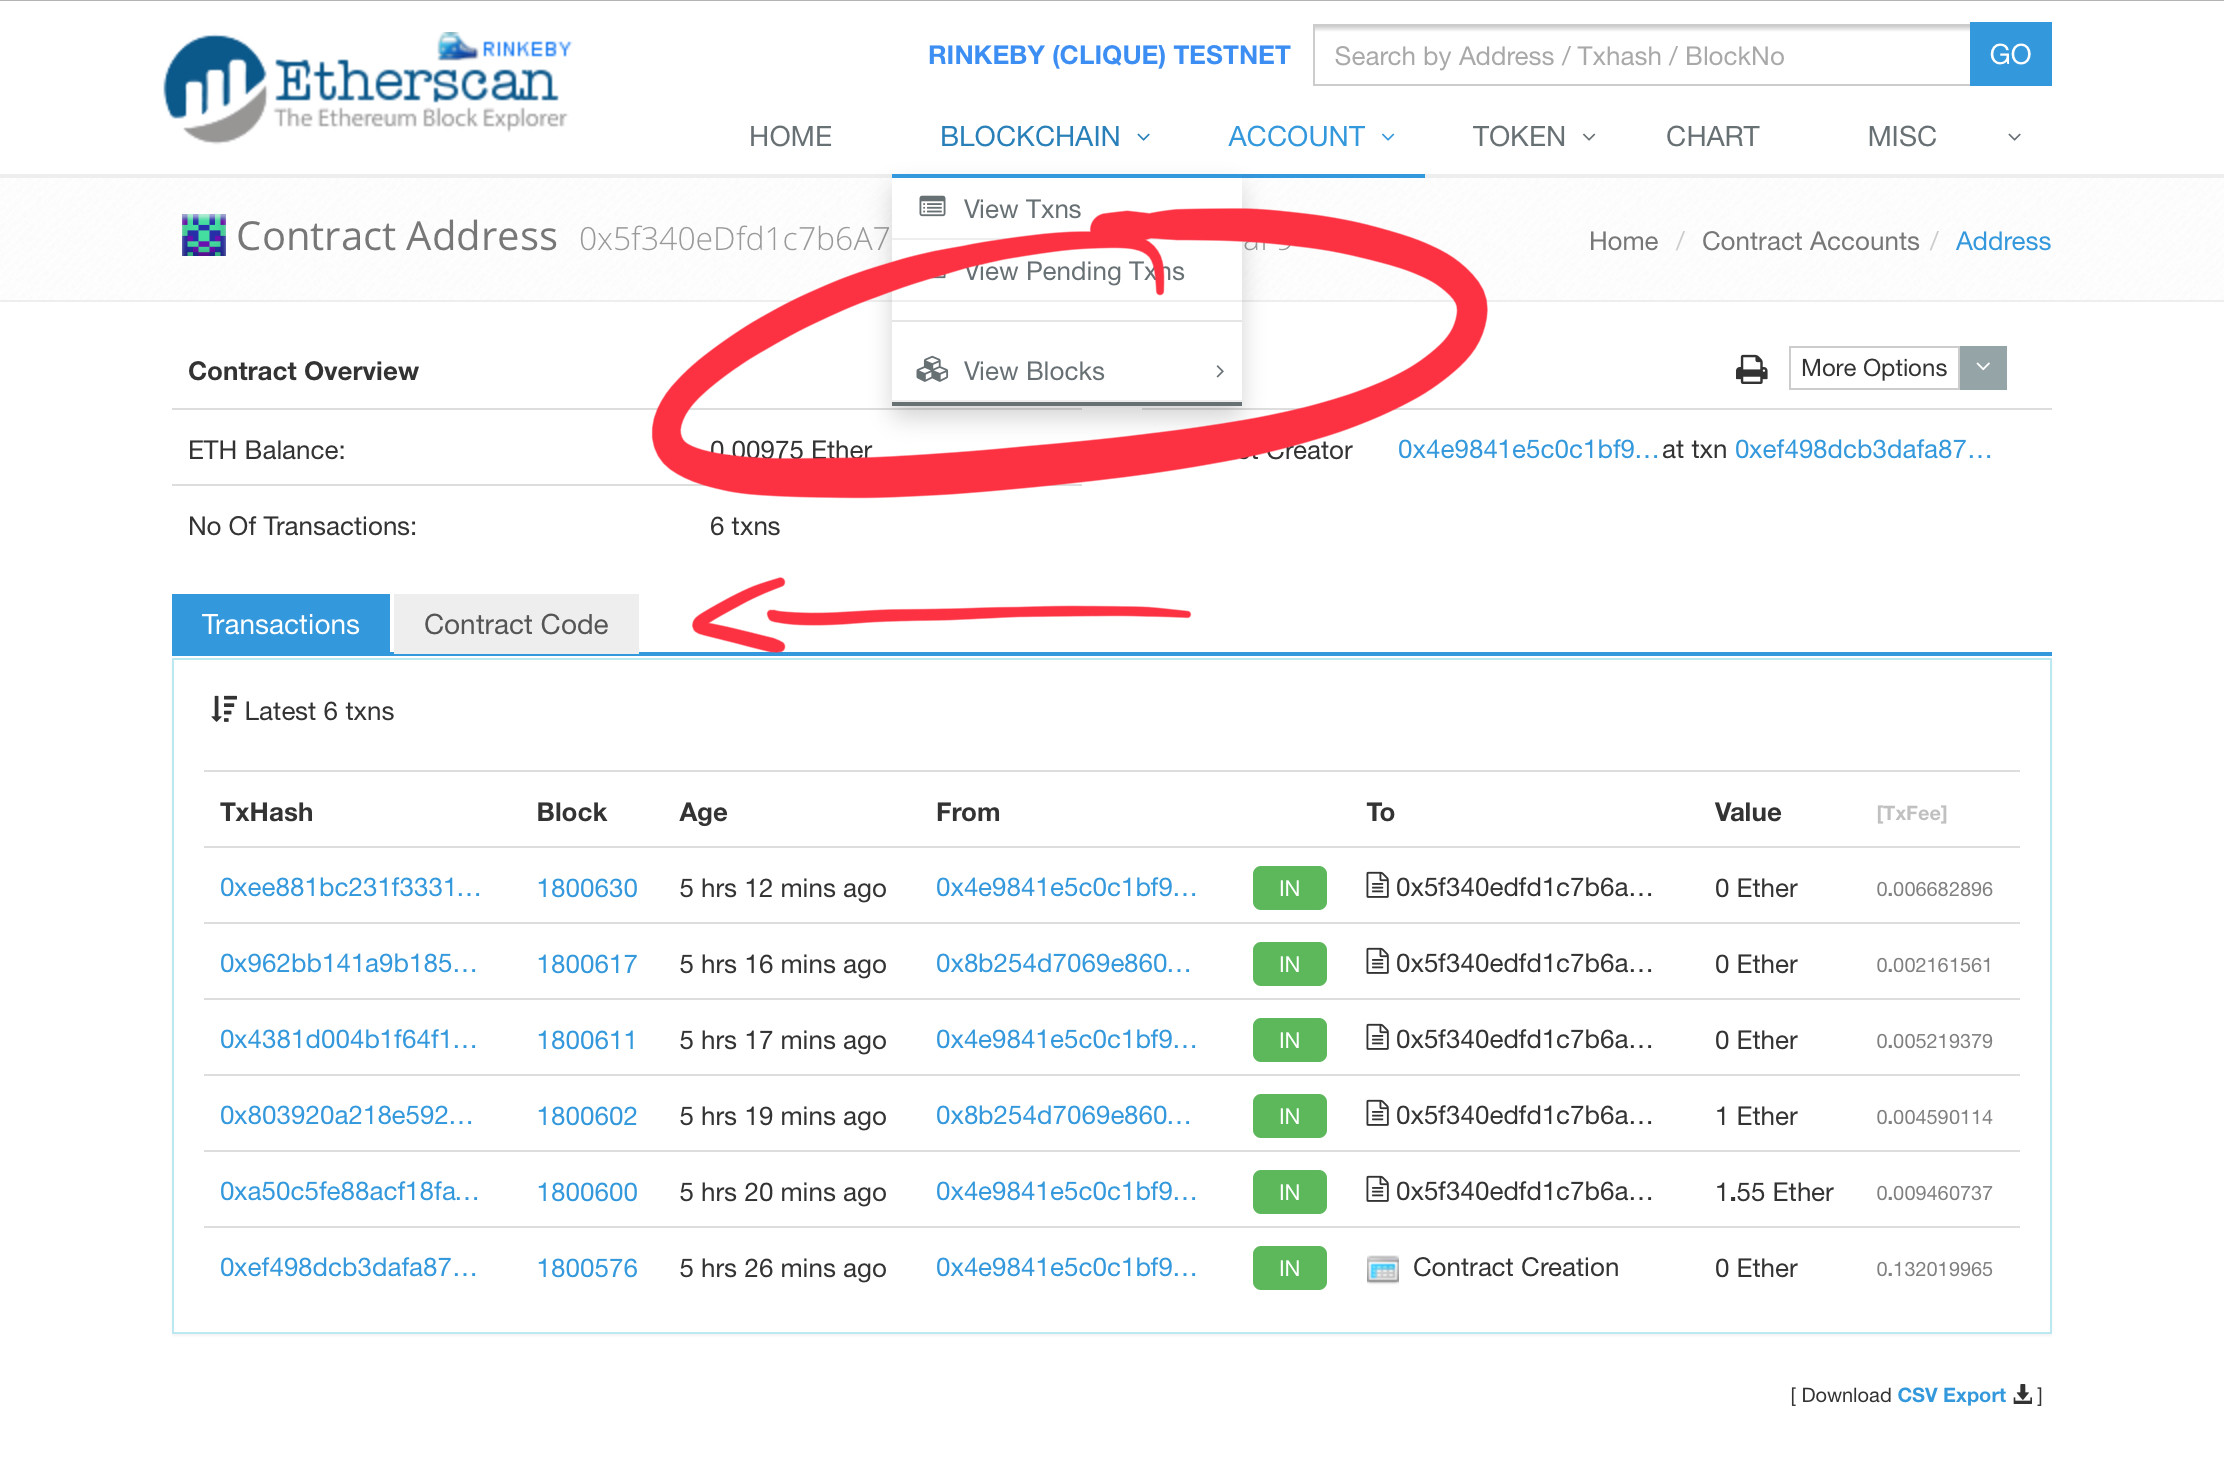Open contract creator address 0x4e9841e5c0c1bf9 link

(1528, 449)
